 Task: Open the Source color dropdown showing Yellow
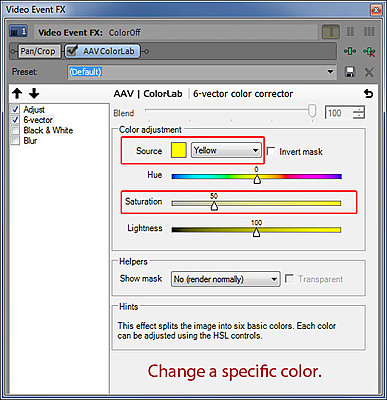point(226,150)
